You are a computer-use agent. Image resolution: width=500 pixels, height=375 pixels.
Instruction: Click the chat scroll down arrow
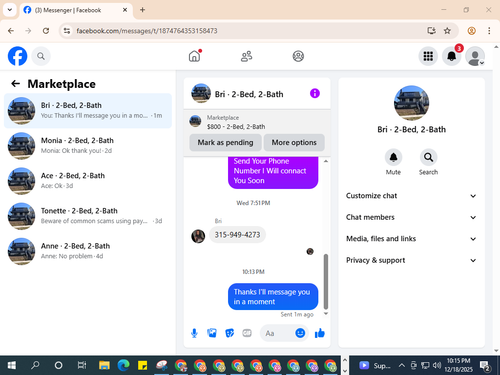326,313
